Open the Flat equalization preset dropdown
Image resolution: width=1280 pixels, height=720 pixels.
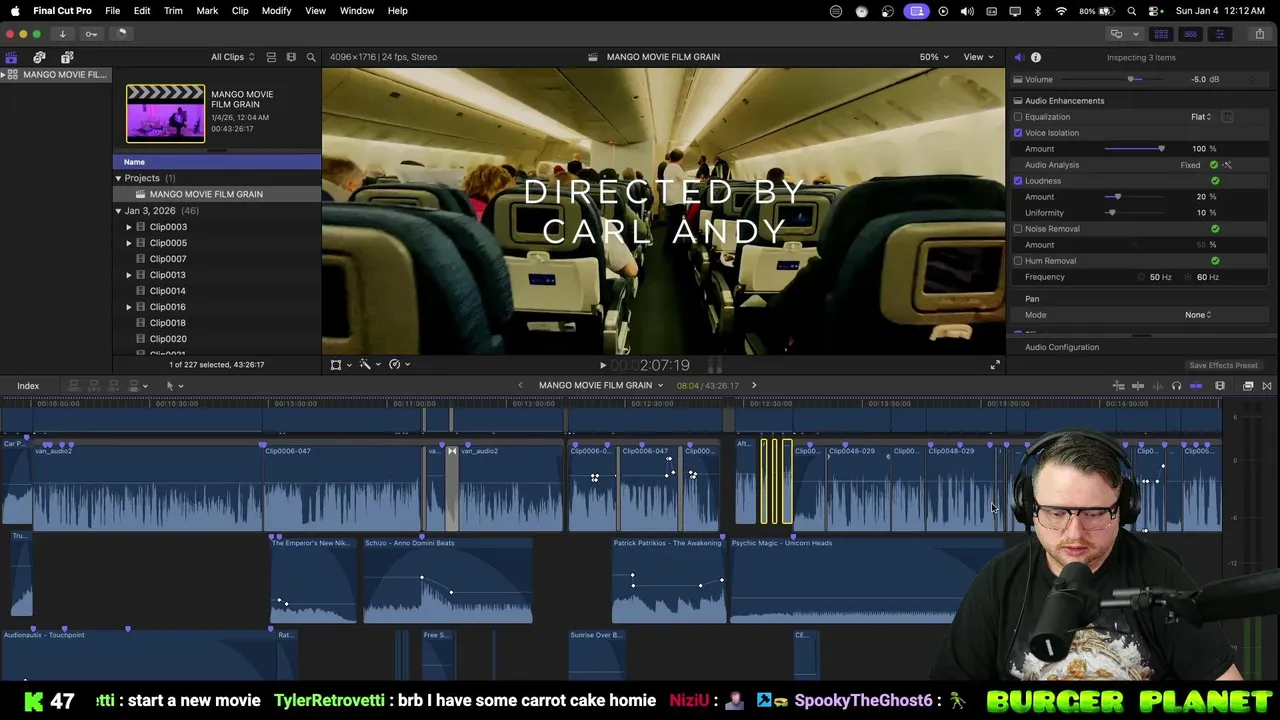click(x=1201, y=117)
